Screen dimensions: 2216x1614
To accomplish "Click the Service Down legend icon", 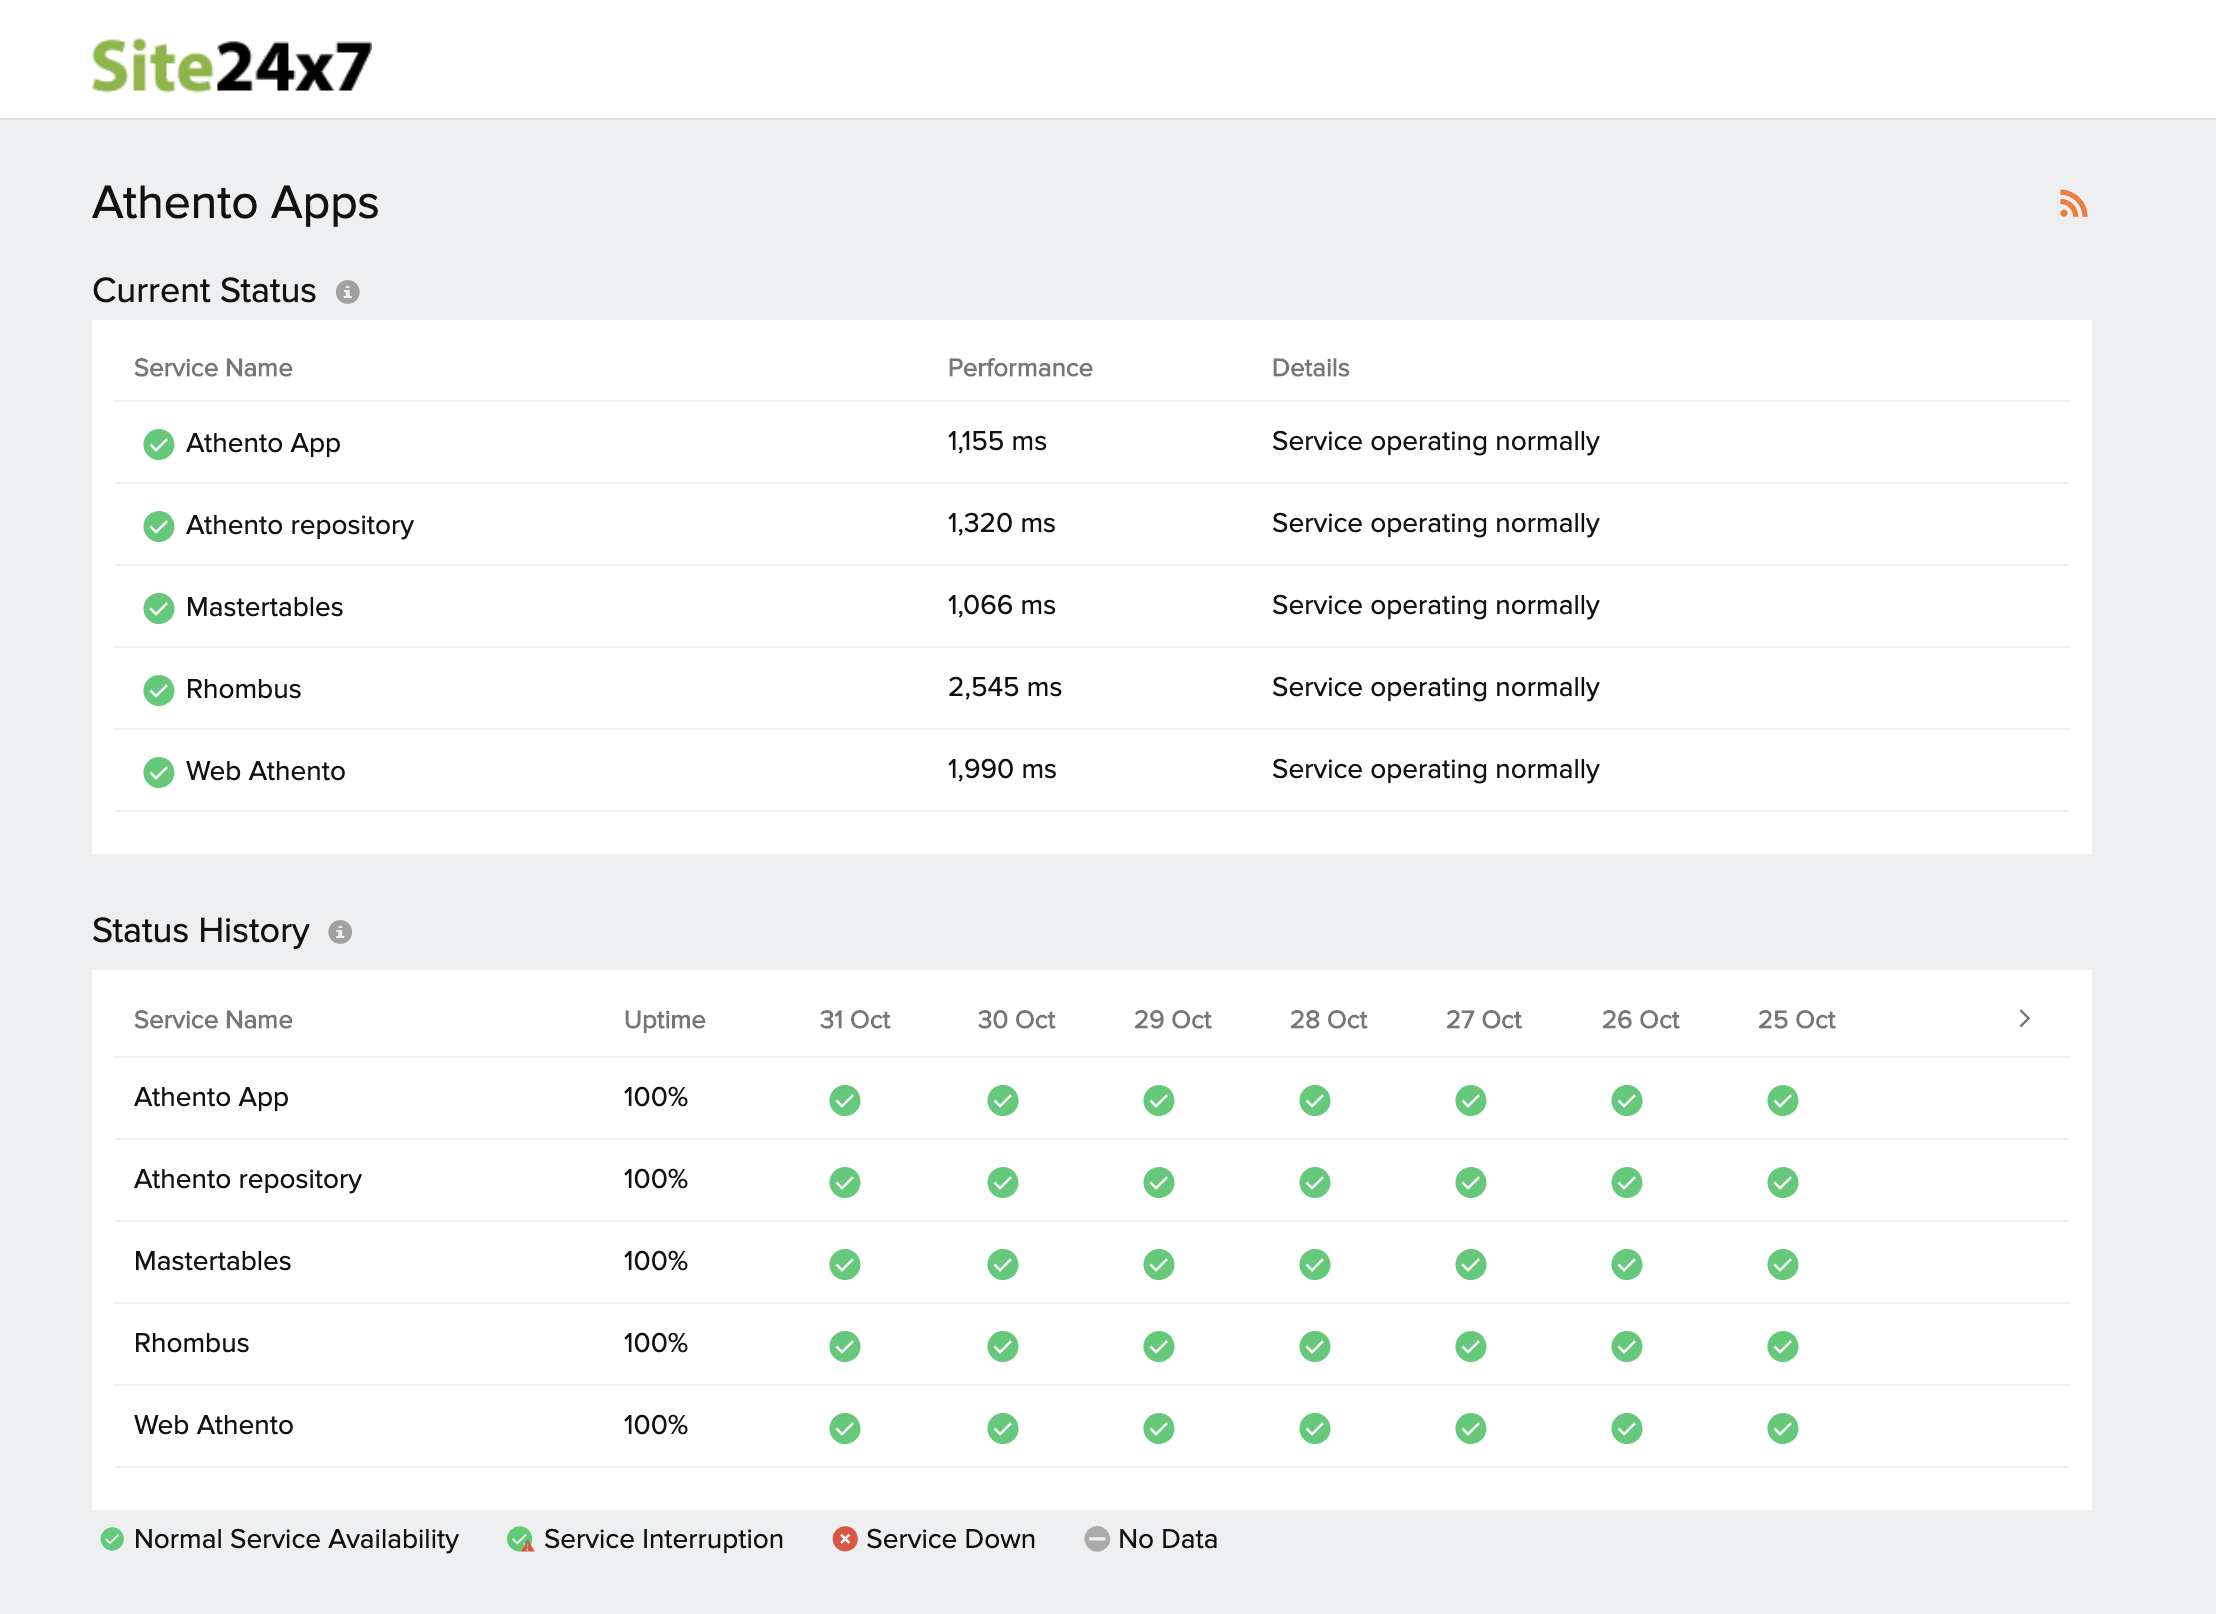I will point(845,1539).
